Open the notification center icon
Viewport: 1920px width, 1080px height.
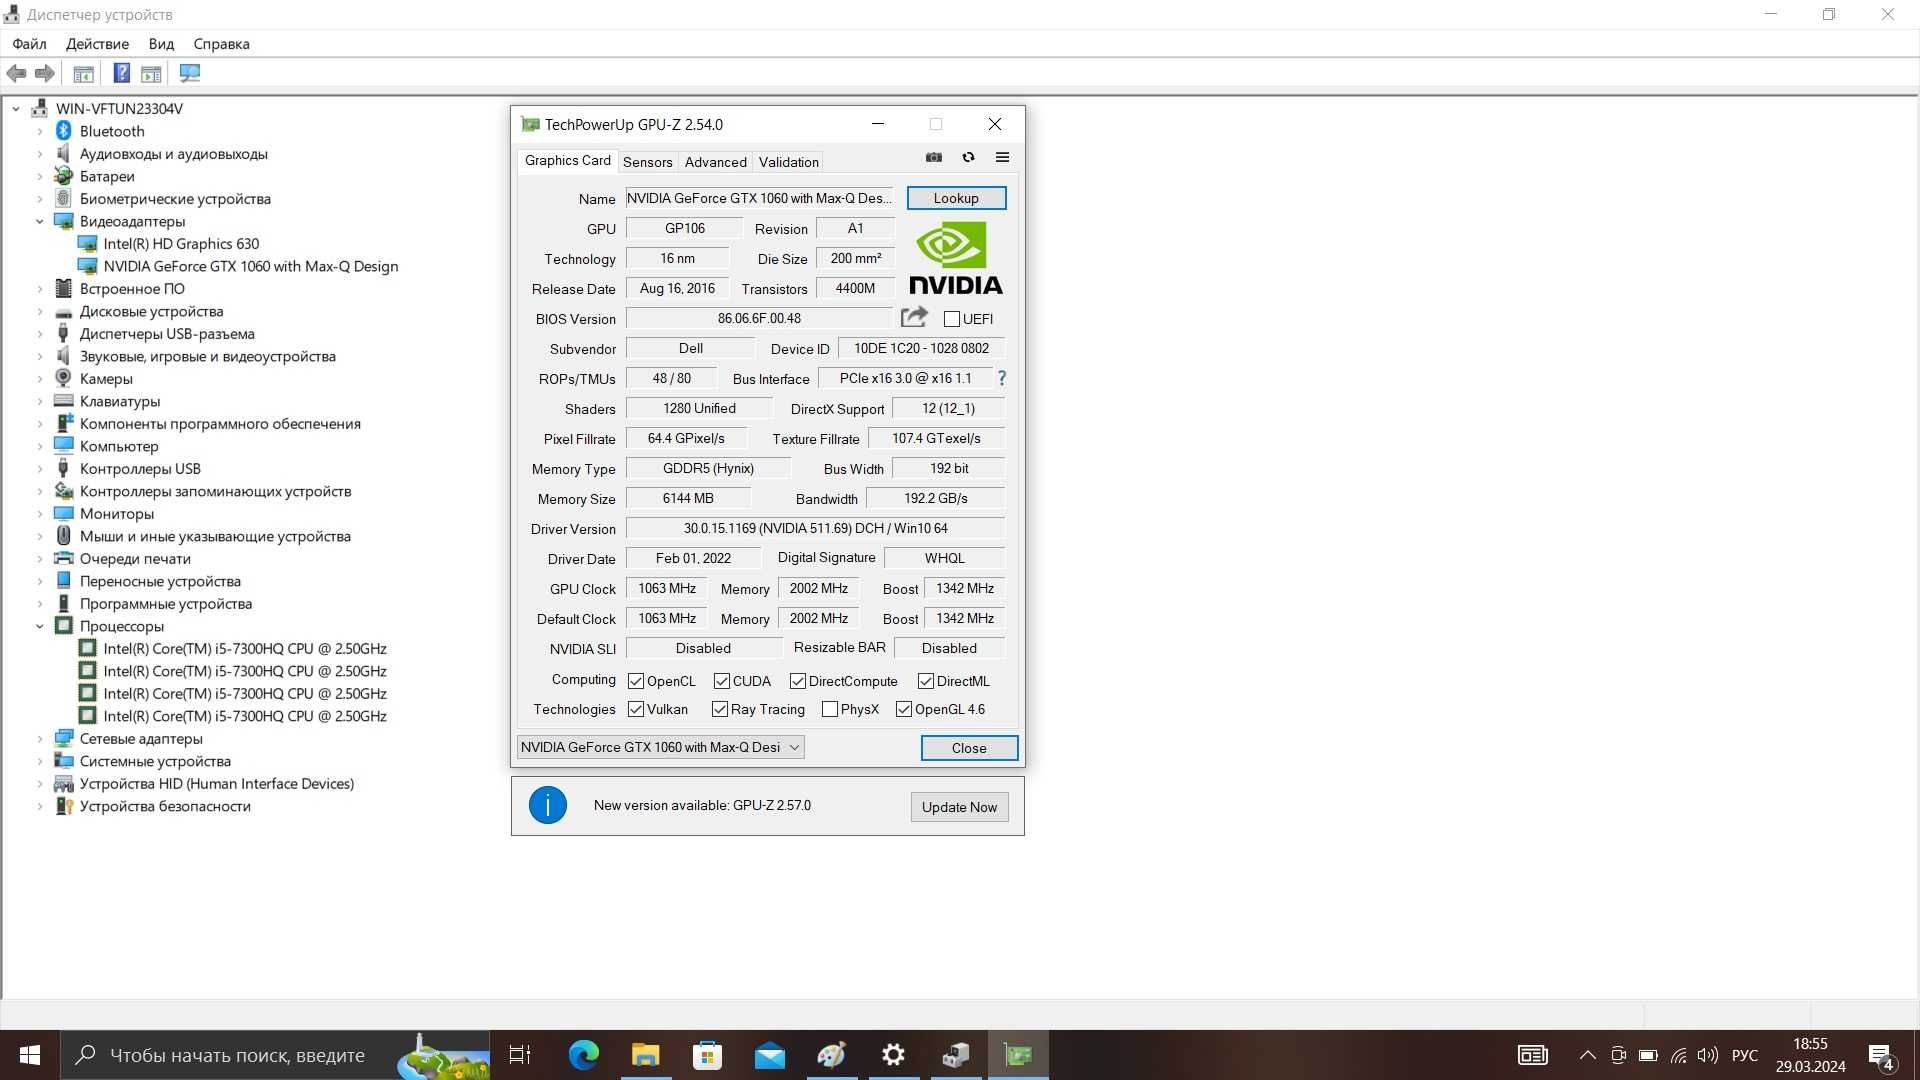tap(1881, 1056)
